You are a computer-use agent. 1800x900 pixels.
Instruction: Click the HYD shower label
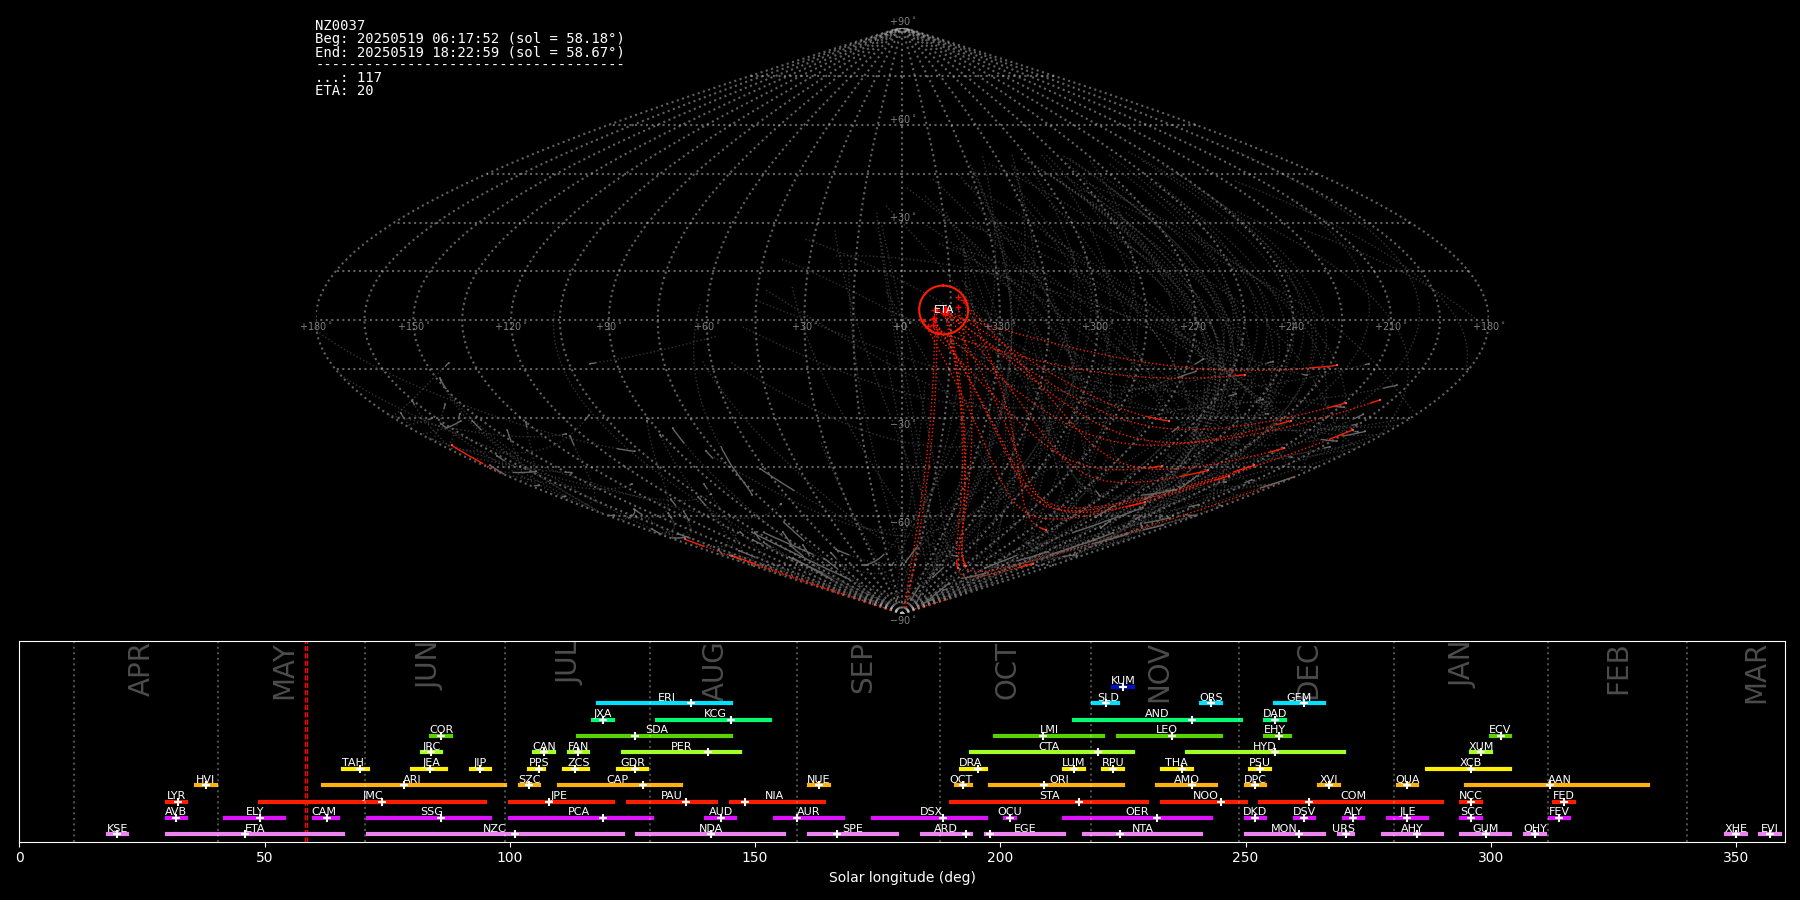1264,747
